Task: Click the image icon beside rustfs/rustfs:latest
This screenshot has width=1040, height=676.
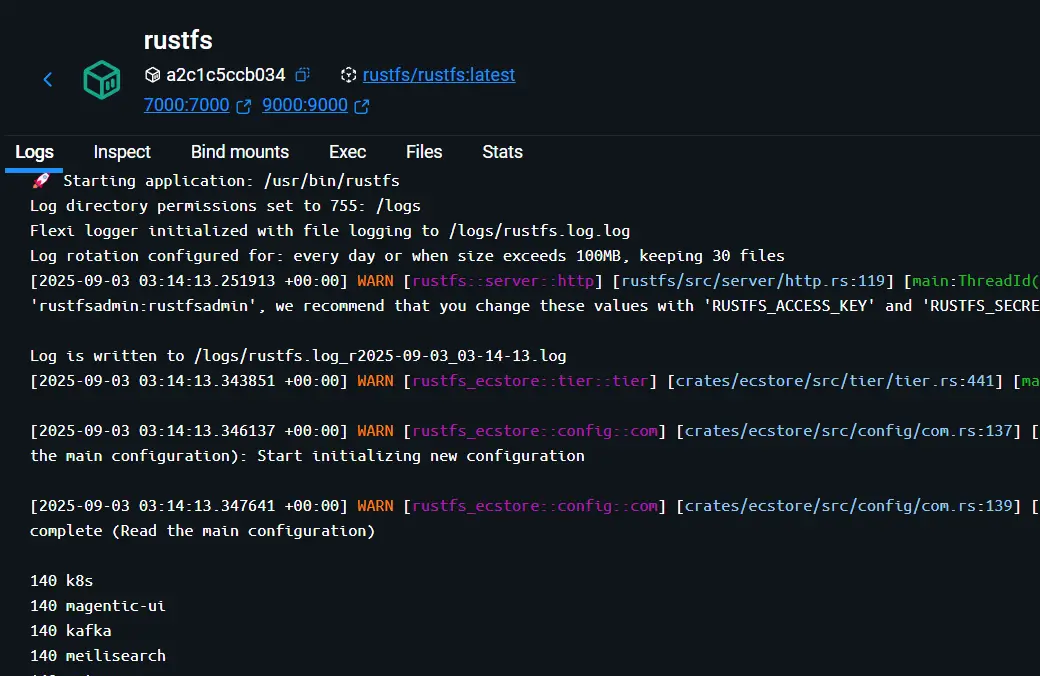Action: pos(348,75)
